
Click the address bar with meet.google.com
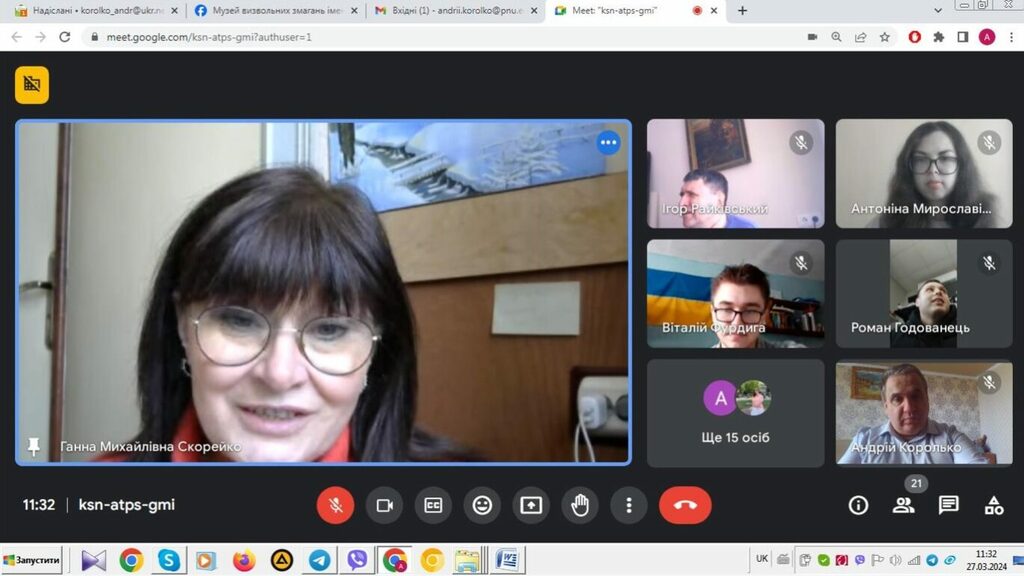tap(400, 37)
